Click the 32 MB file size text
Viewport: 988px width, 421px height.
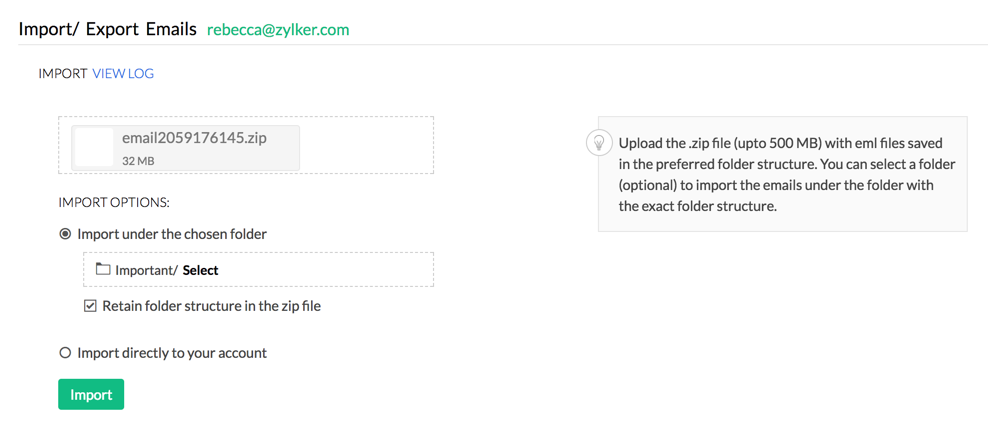point(138,160)
